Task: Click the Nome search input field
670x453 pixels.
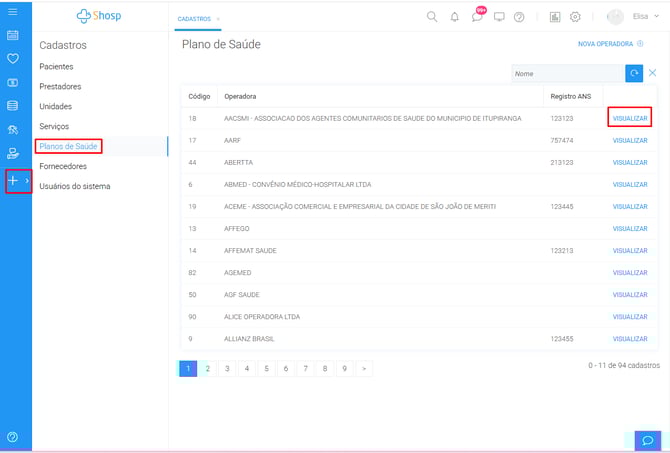Action: pos(566,73)
